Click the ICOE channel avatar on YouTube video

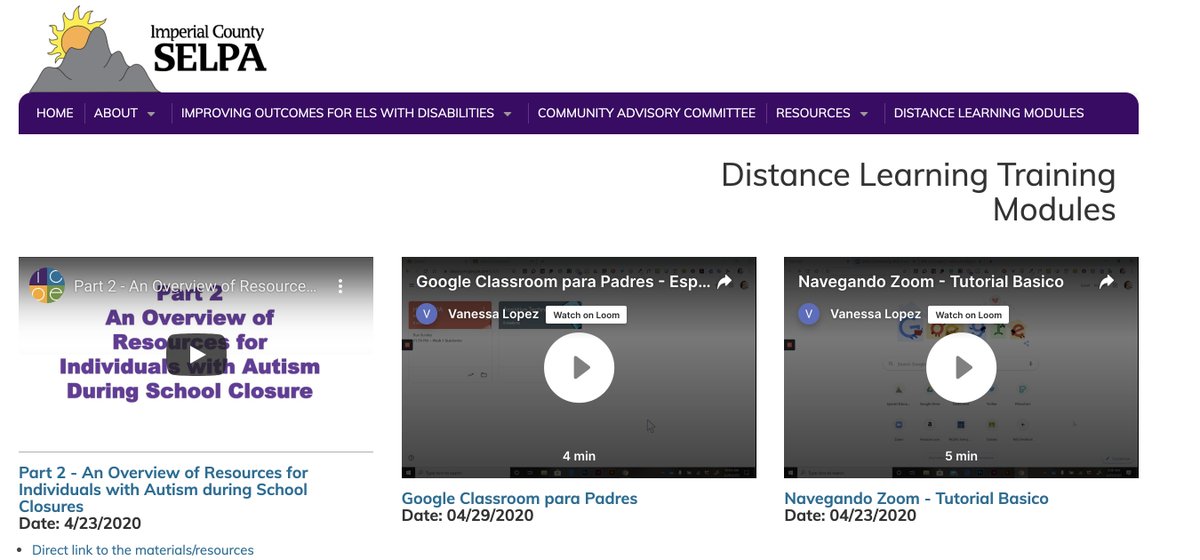point(45,286)
